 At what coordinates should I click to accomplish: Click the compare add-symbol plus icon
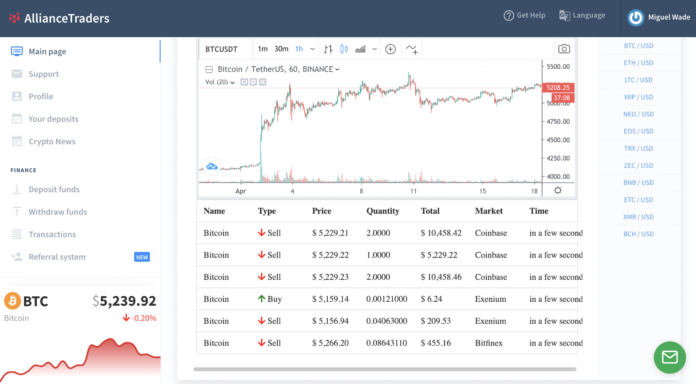[390, 49]
